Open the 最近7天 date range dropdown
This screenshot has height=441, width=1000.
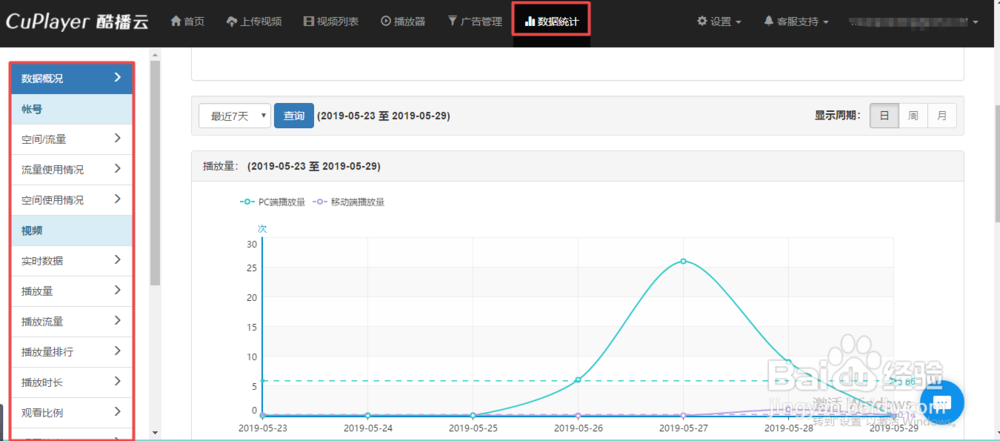(x=235, y=116)
